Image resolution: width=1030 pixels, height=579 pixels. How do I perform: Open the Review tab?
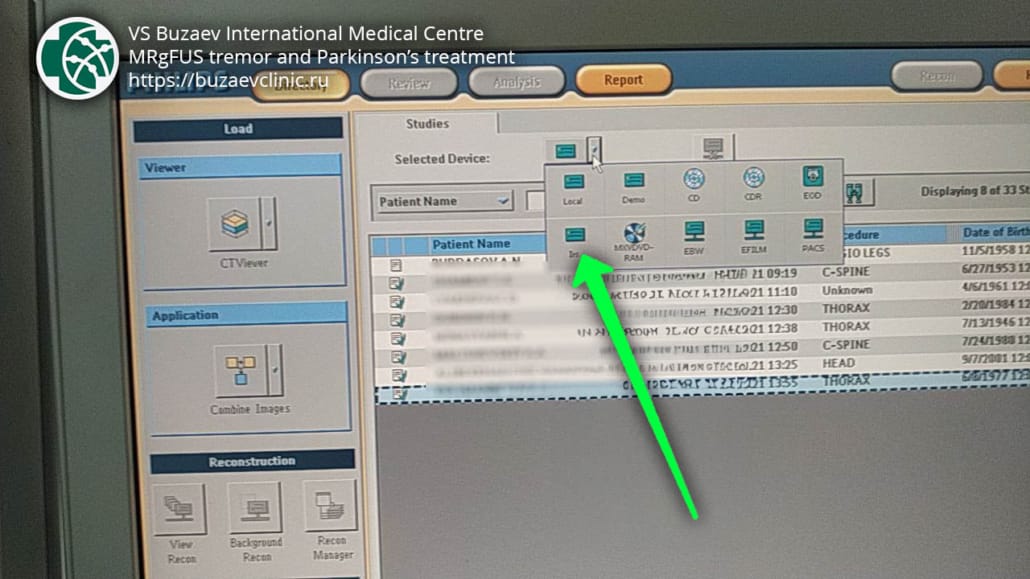point(409,84)
